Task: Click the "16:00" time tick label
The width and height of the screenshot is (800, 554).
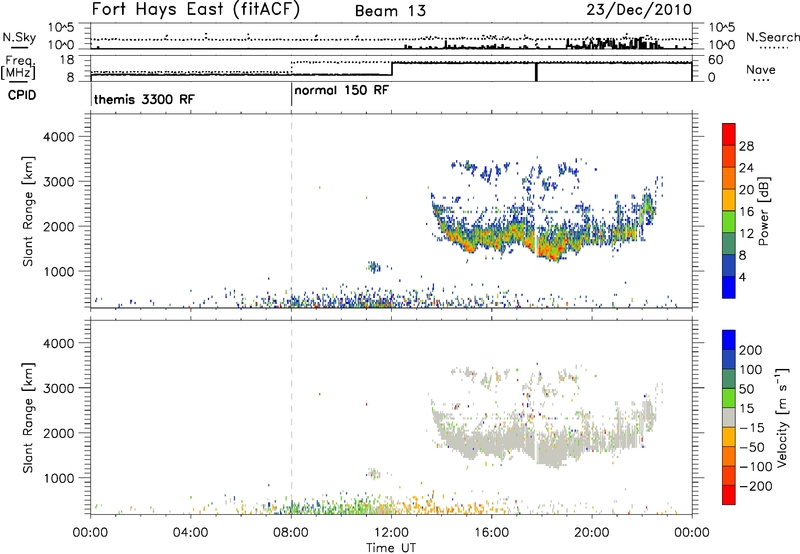Action: click(491, 533)
